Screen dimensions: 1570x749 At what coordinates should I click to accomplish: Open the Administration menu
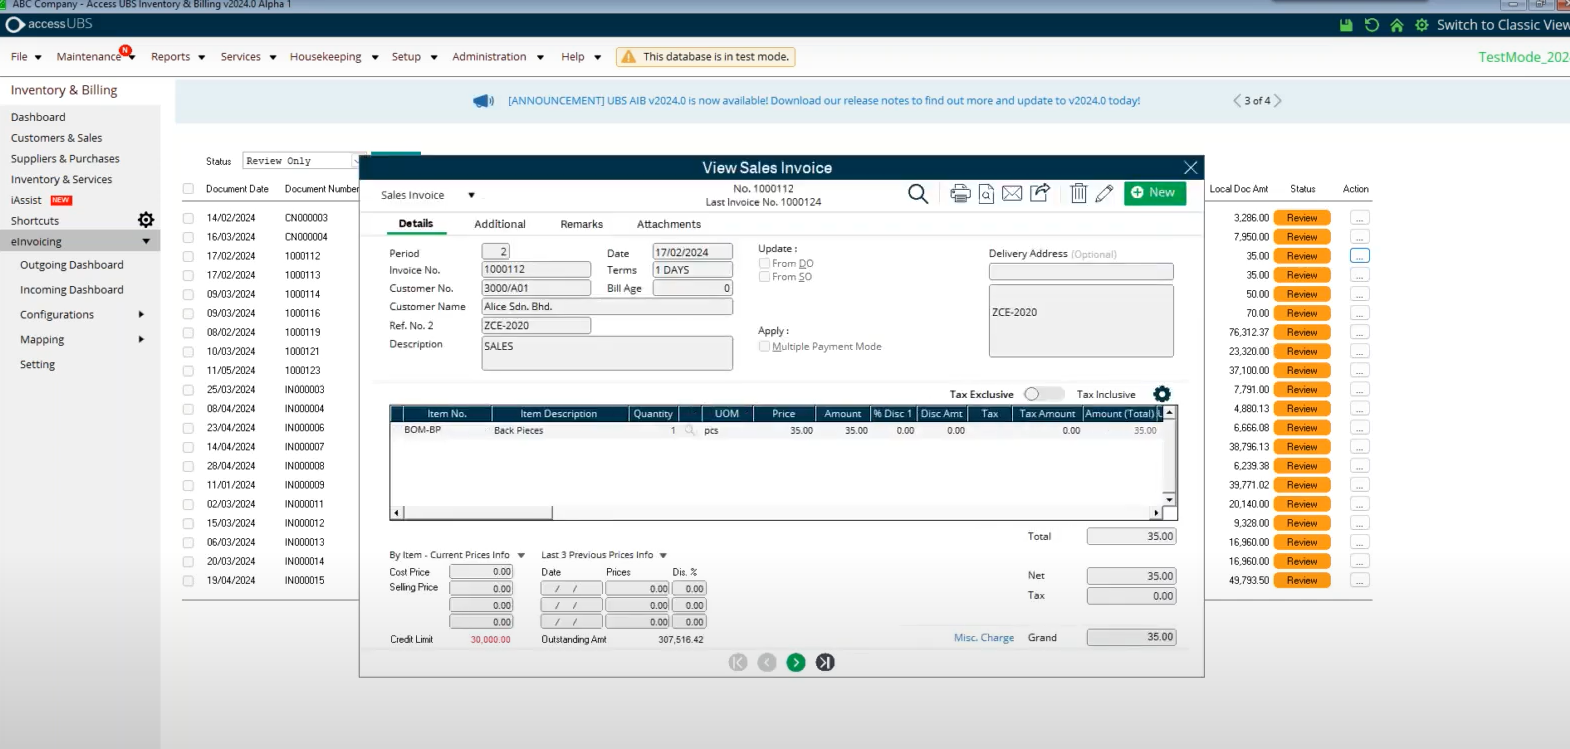coord(498,57)
